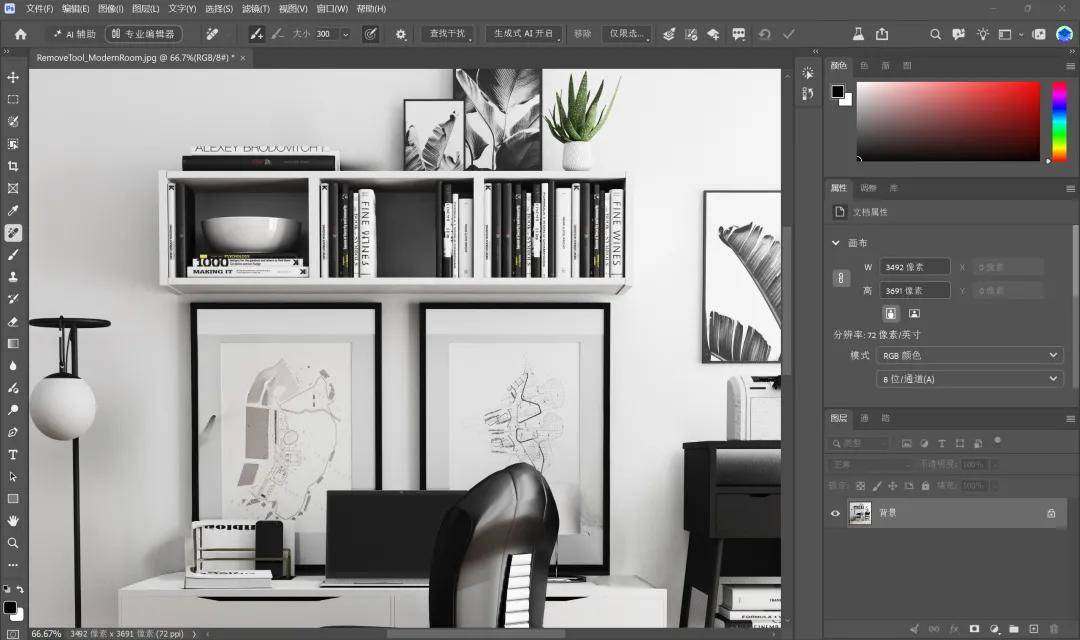
Task: Open the 文件(F) menu
Action: [x=39, y=9]
